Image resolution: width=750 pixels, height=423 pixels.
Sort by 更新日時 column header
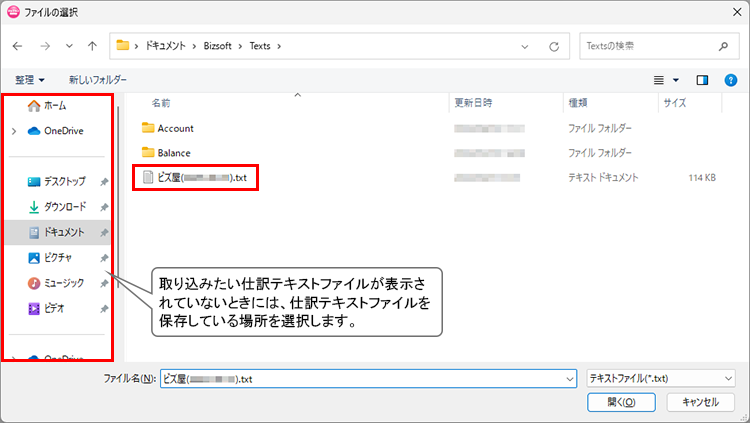pos(473,102)
